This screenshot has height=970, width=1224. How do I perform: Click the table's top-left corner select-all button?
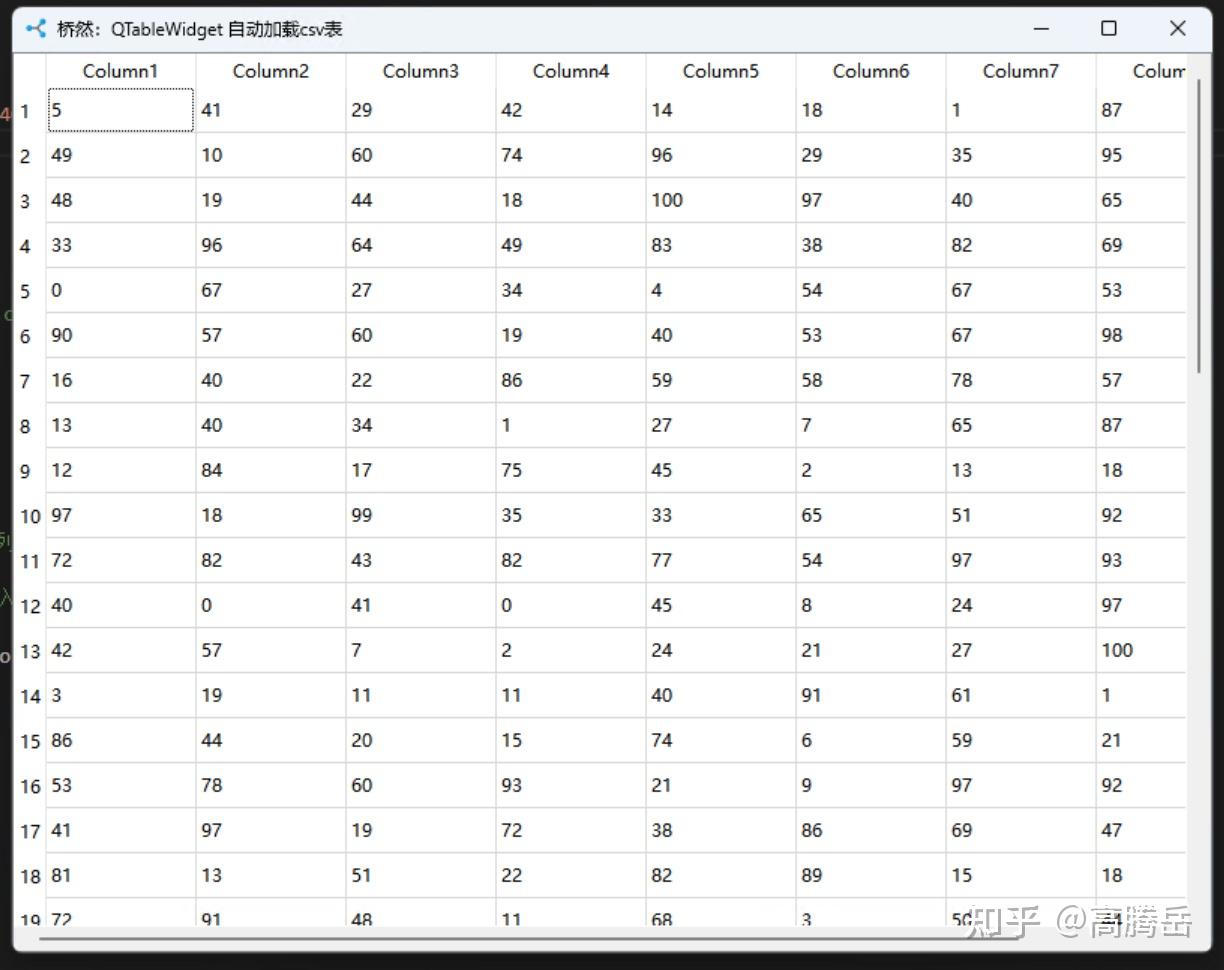(30, 71)
